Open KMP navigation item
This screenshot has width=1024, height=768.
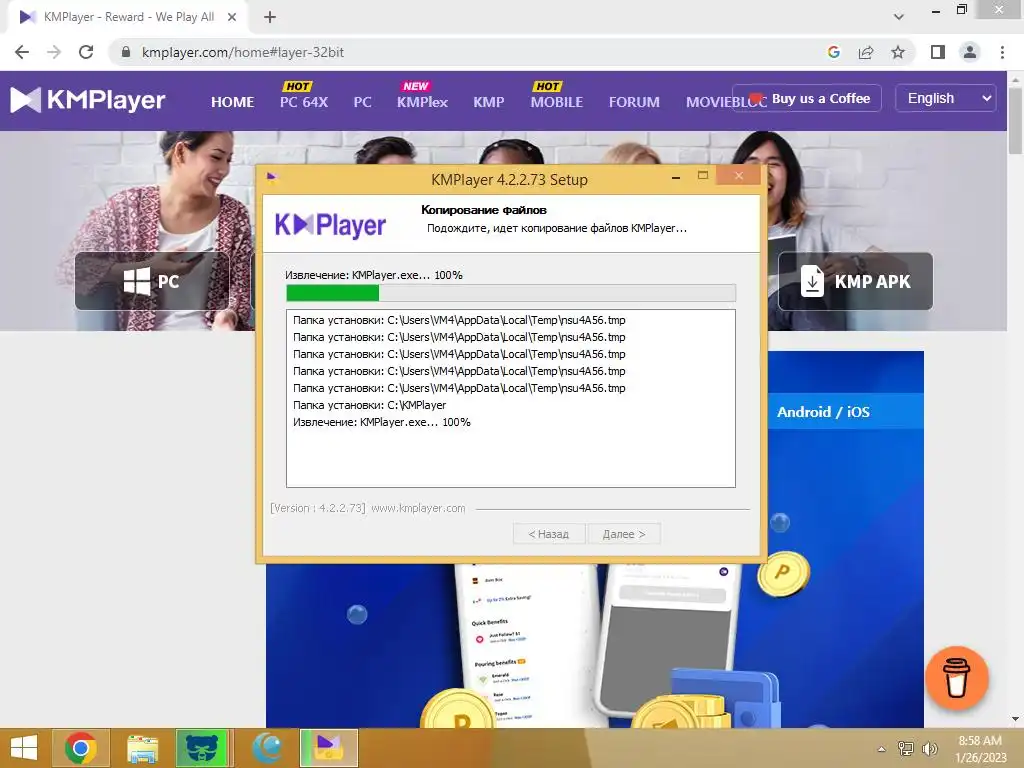point(488,102)
